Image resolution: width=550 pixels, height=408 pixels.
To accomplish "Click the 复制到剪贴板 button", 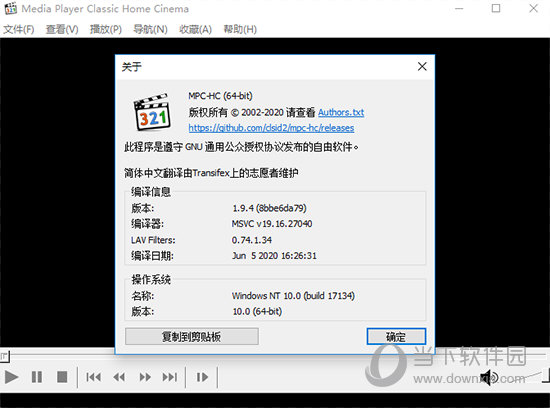I will coord(192,337).
